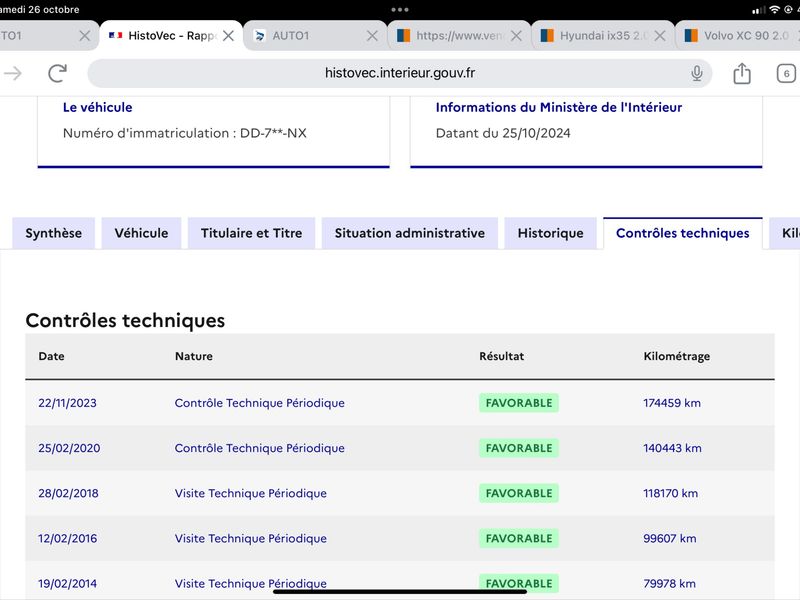Tap the Wi-Fi status icon

pos(774,10)
